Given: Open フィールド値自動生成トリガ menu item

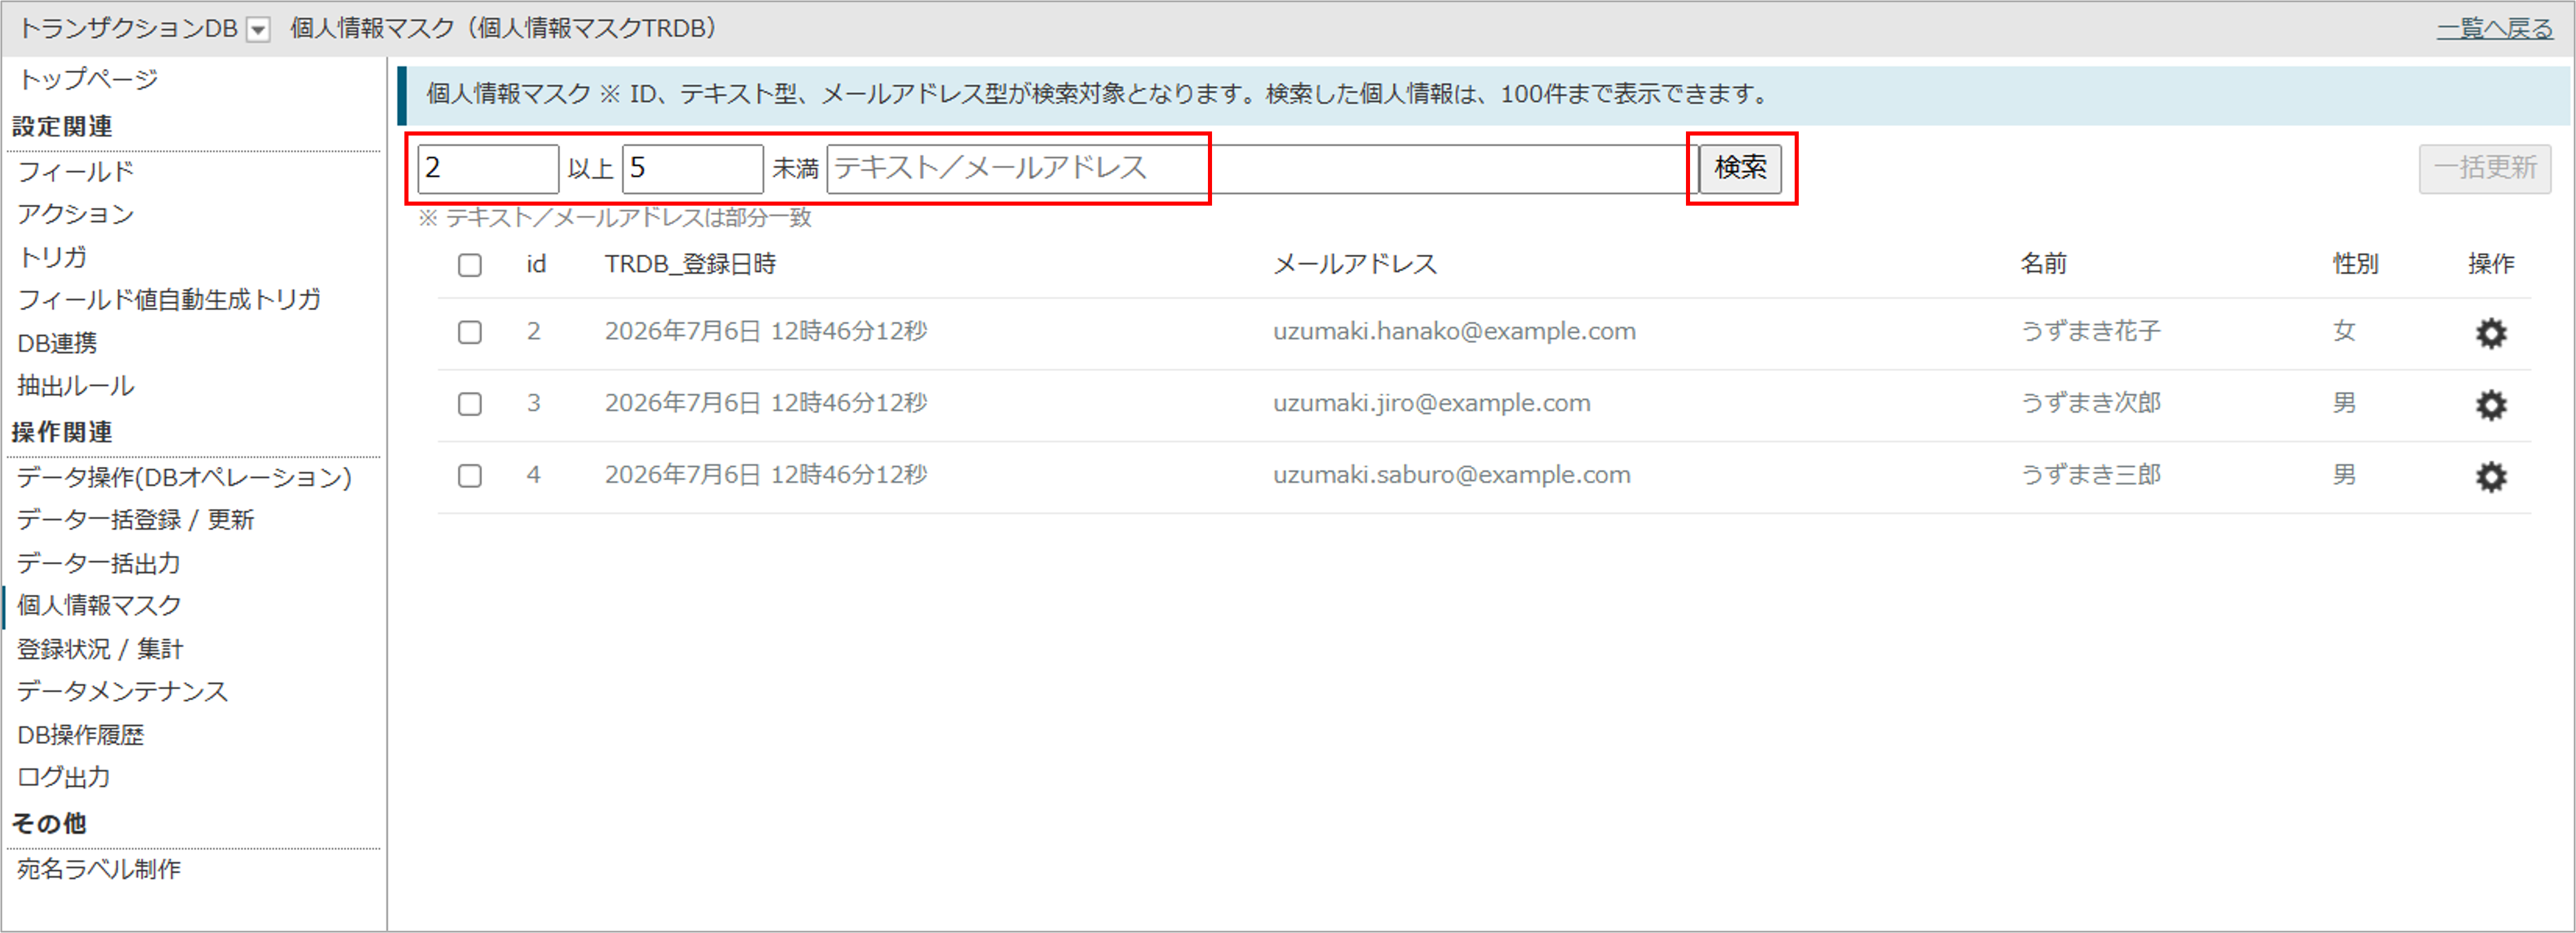Looking at the screenshot, I should (169, 299).
